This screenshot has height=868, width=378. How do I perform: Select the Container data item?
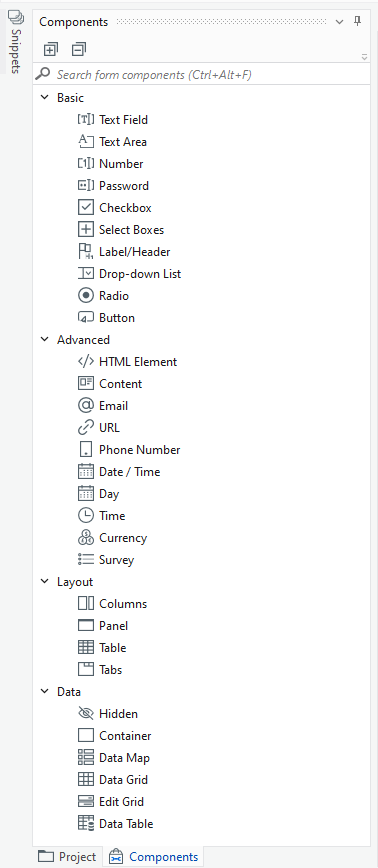pyautogui.click(x=114, y=736)
